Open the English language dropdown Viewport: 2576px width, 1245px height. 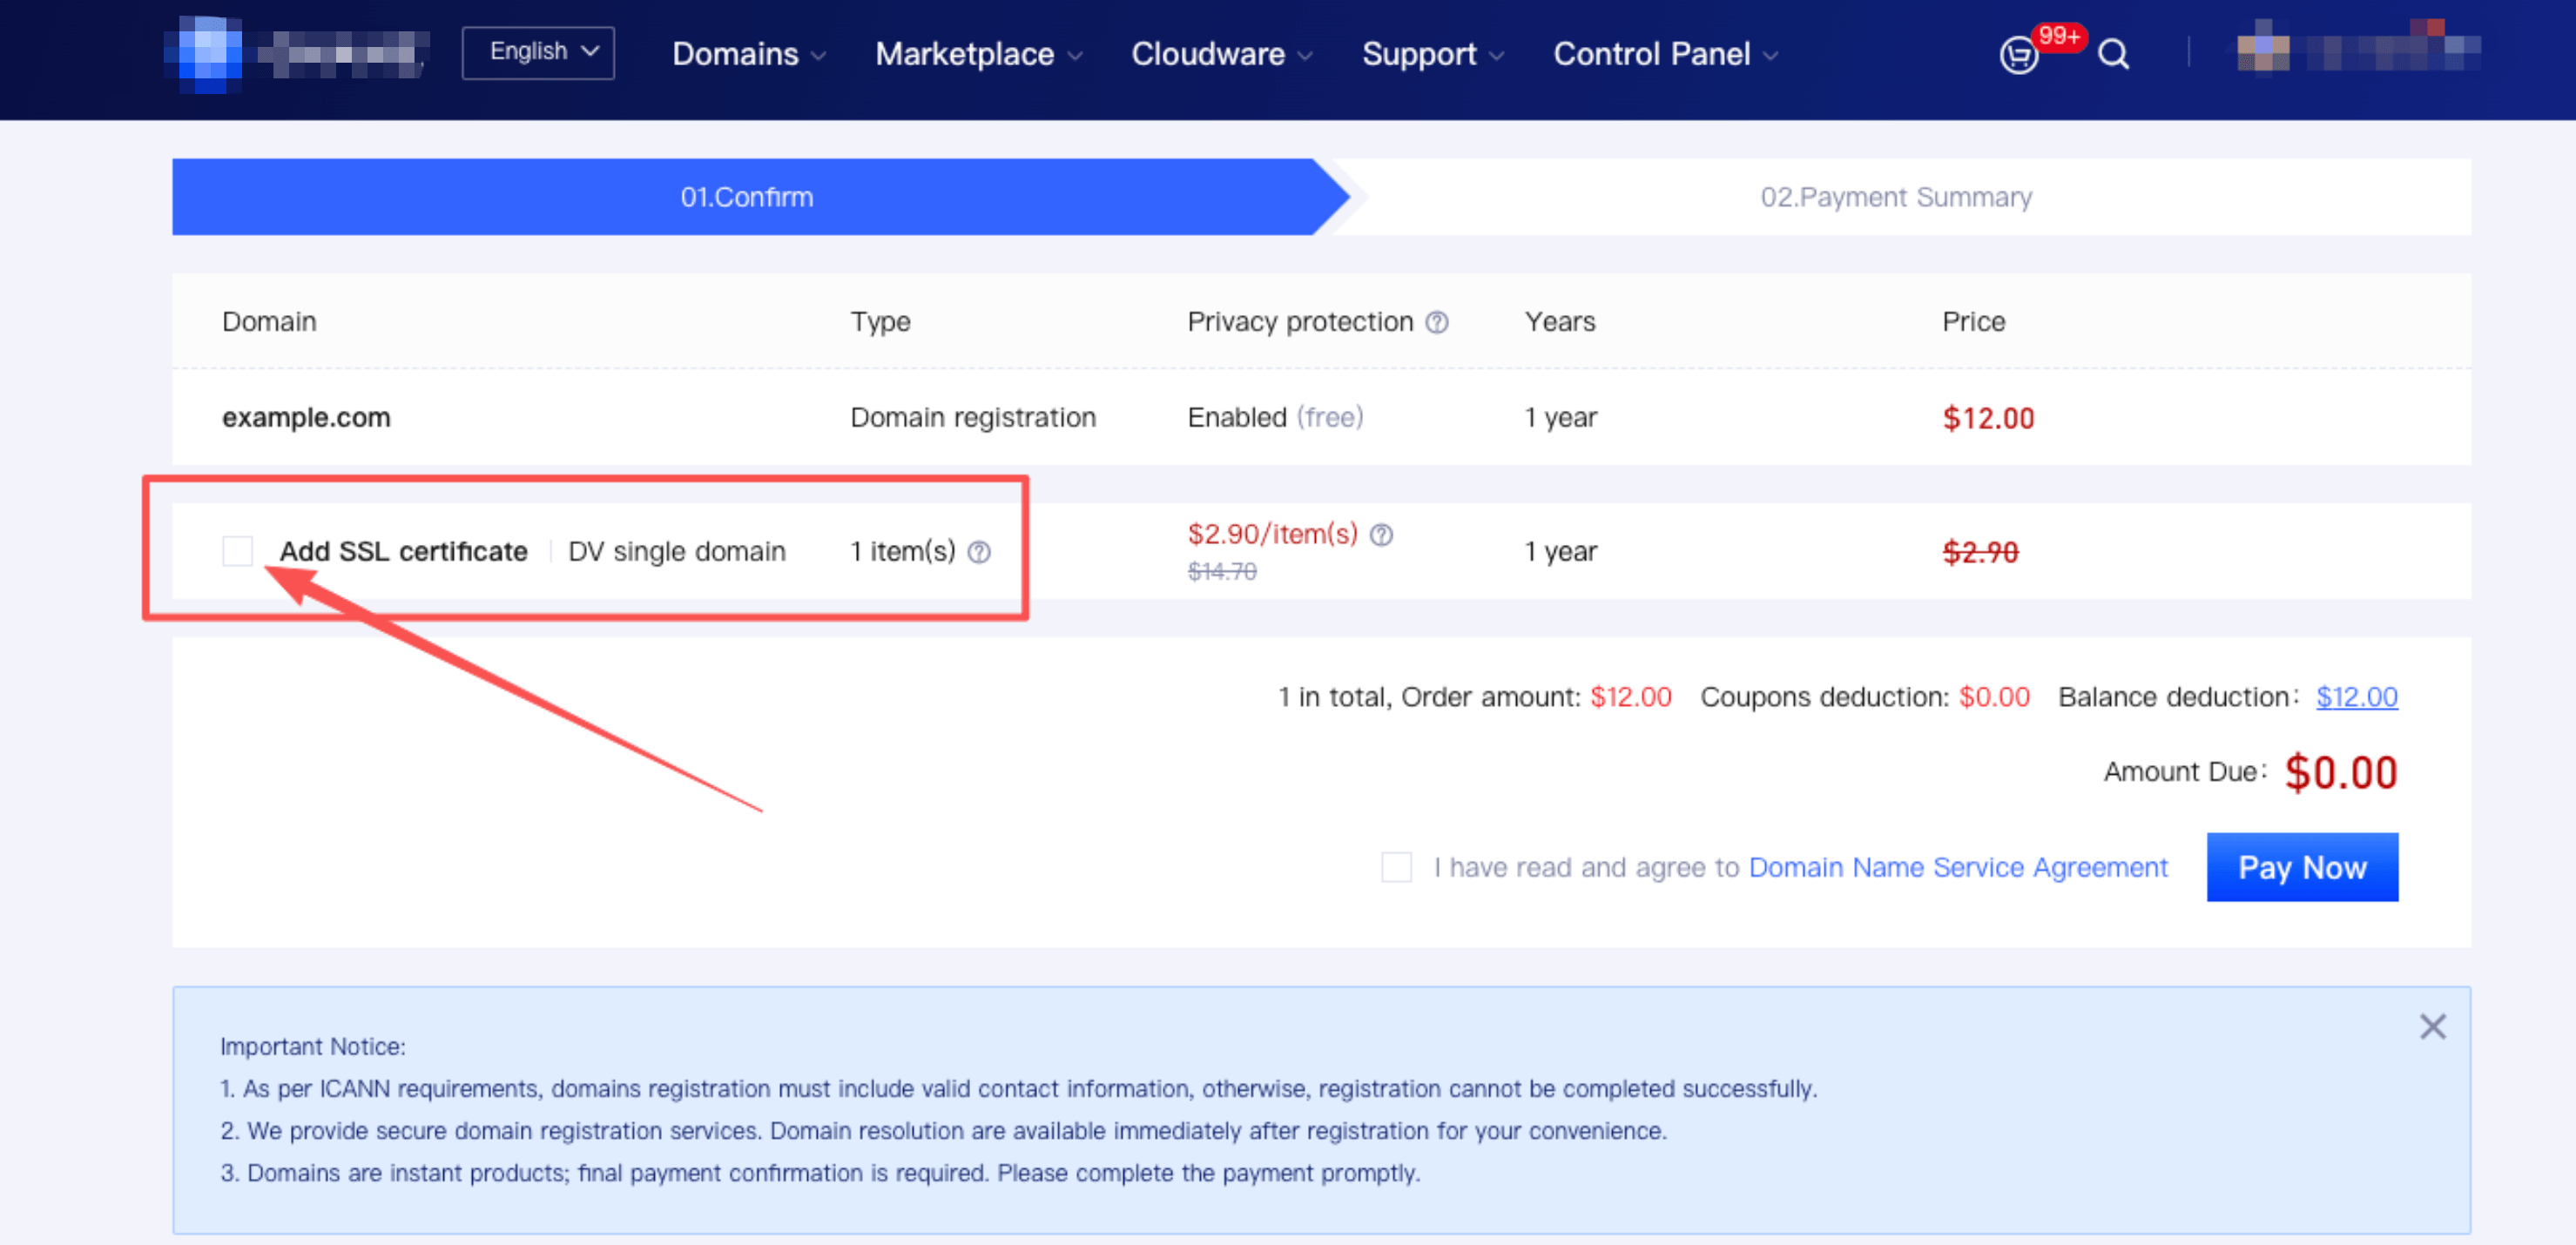click(x=538, y=53)
